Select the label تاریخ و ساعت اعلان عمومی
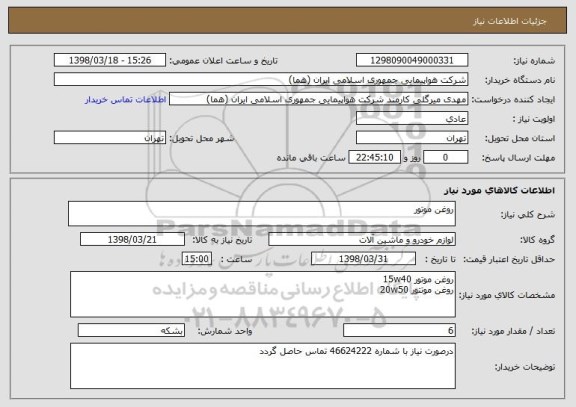 [223, 61]
